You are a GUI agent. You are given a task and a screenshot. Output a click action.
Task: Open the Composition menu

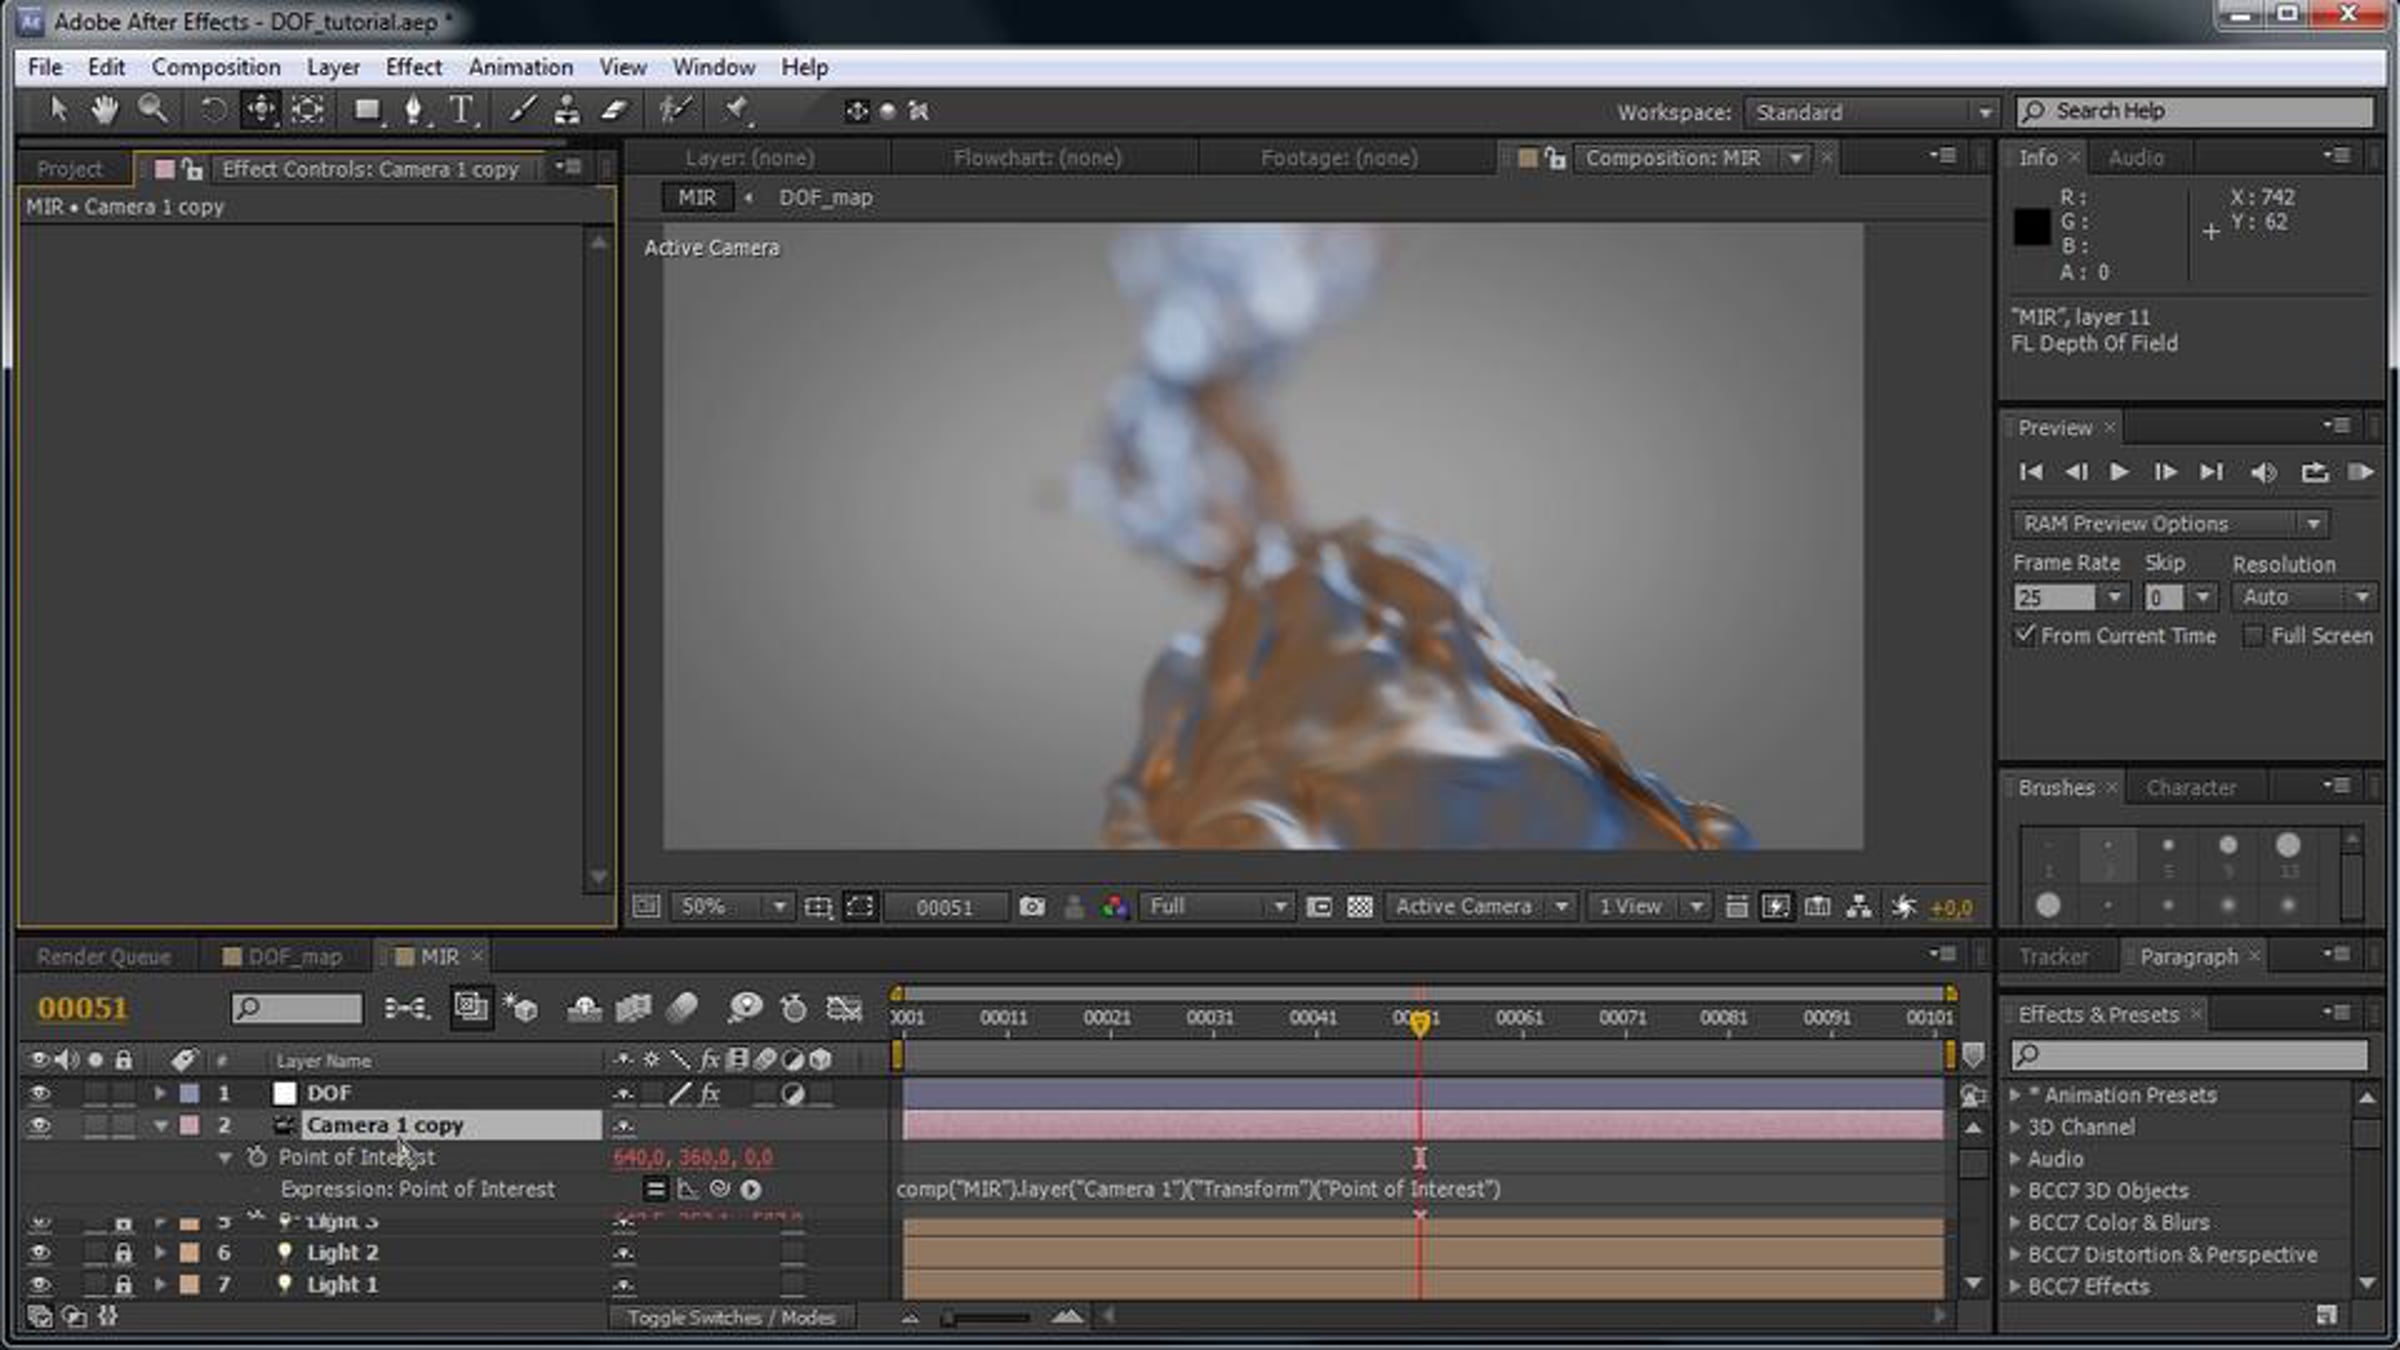coord(216,67)
